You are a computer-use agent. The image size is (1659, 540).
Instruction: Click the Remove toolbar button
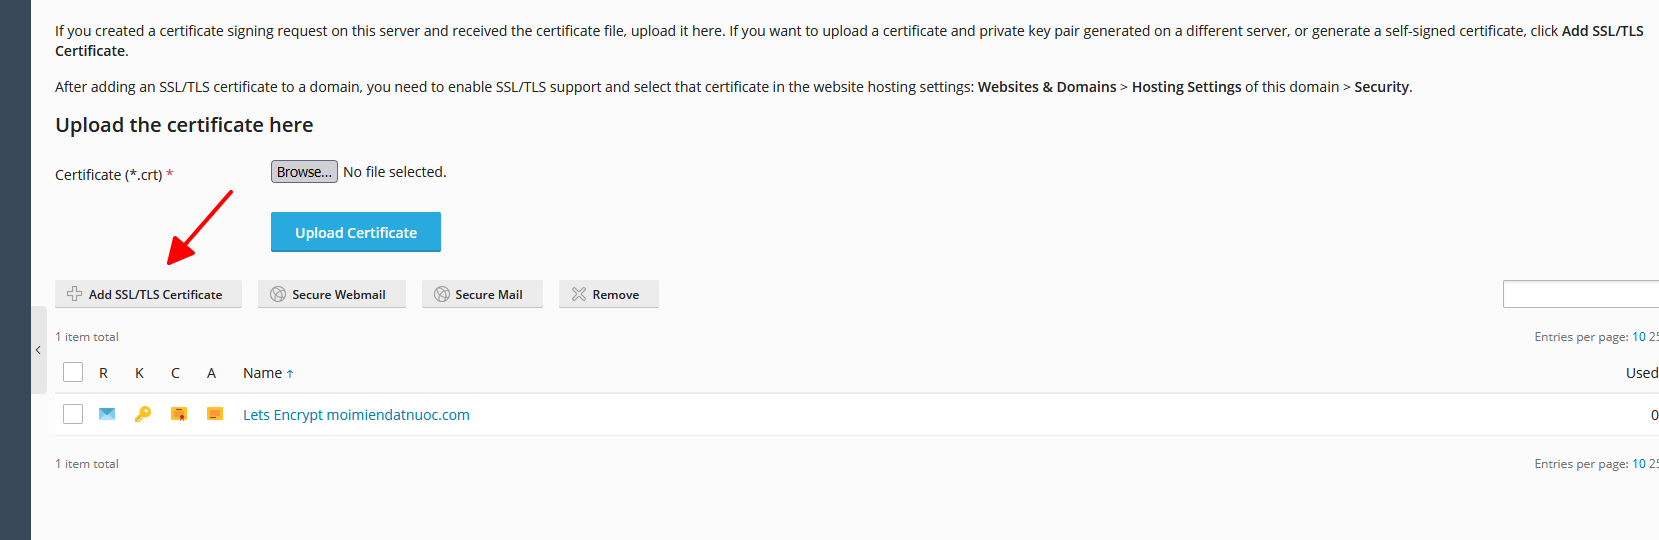(x=609, y=294)
